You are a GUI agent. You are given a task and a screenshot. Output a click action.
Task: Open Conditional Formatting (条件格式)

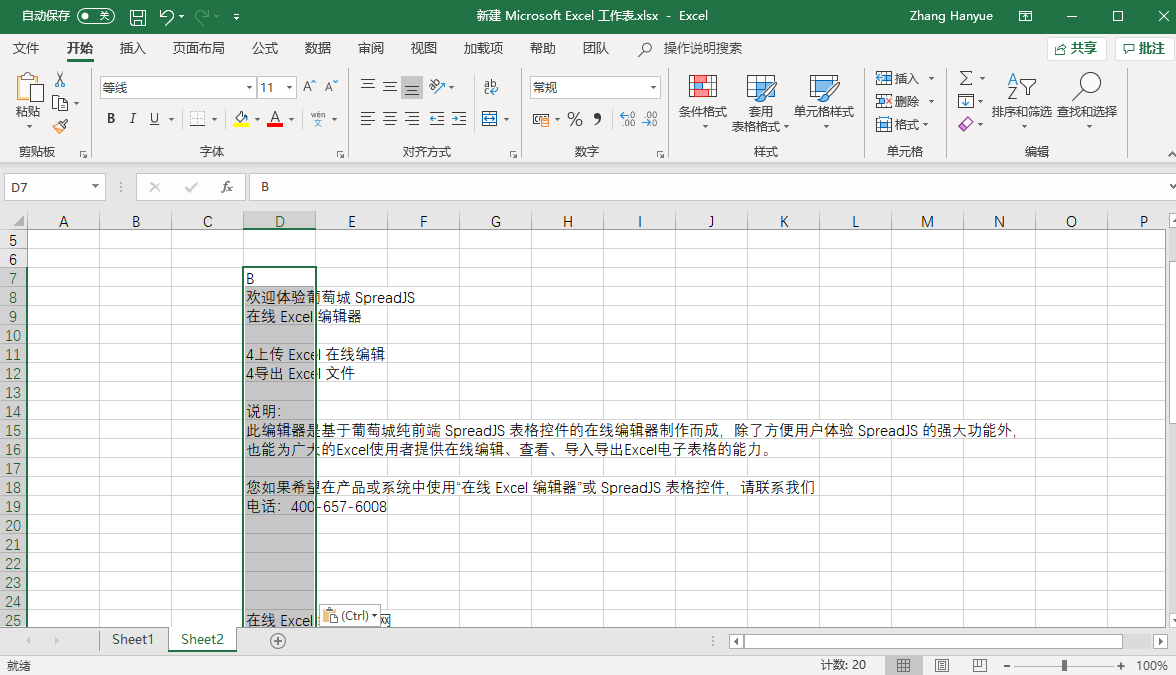[703, 100]
